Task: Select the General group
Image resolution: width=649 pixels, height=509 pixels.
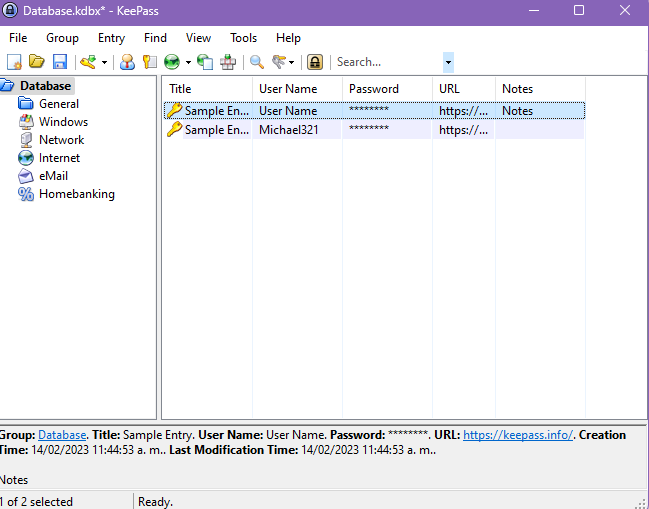Action: (59, 104)
